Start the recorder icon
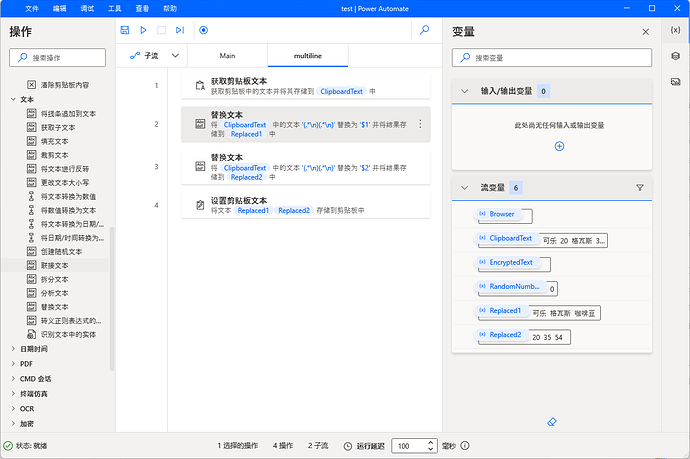 (203, 30)
